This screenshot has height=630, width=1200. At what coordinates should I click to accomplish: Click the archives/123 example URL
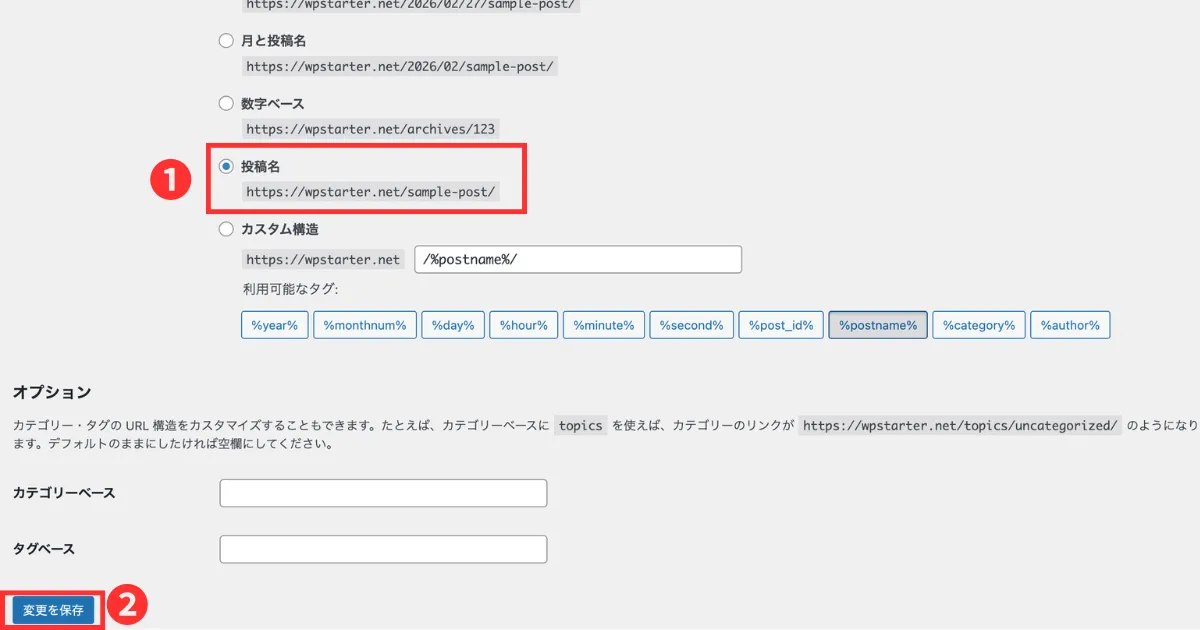click(370, 128)
